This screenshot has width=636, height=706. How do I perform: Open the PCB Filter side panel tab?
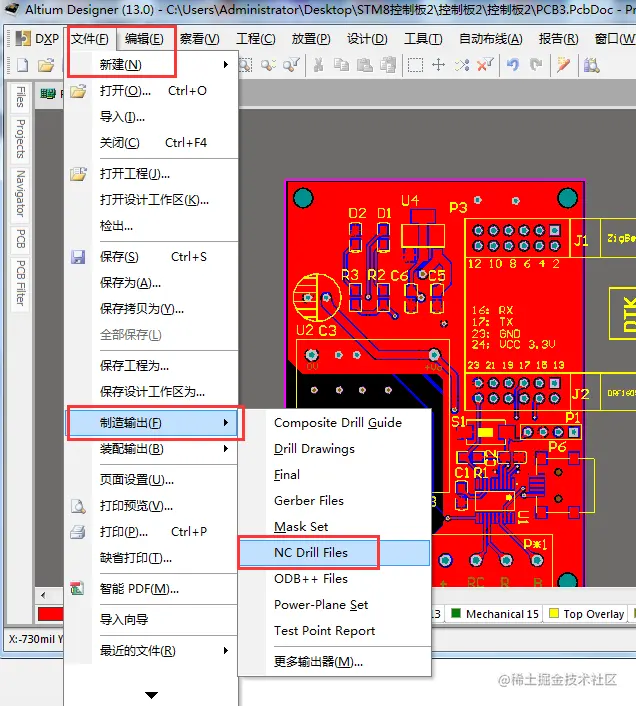point(20,283)
